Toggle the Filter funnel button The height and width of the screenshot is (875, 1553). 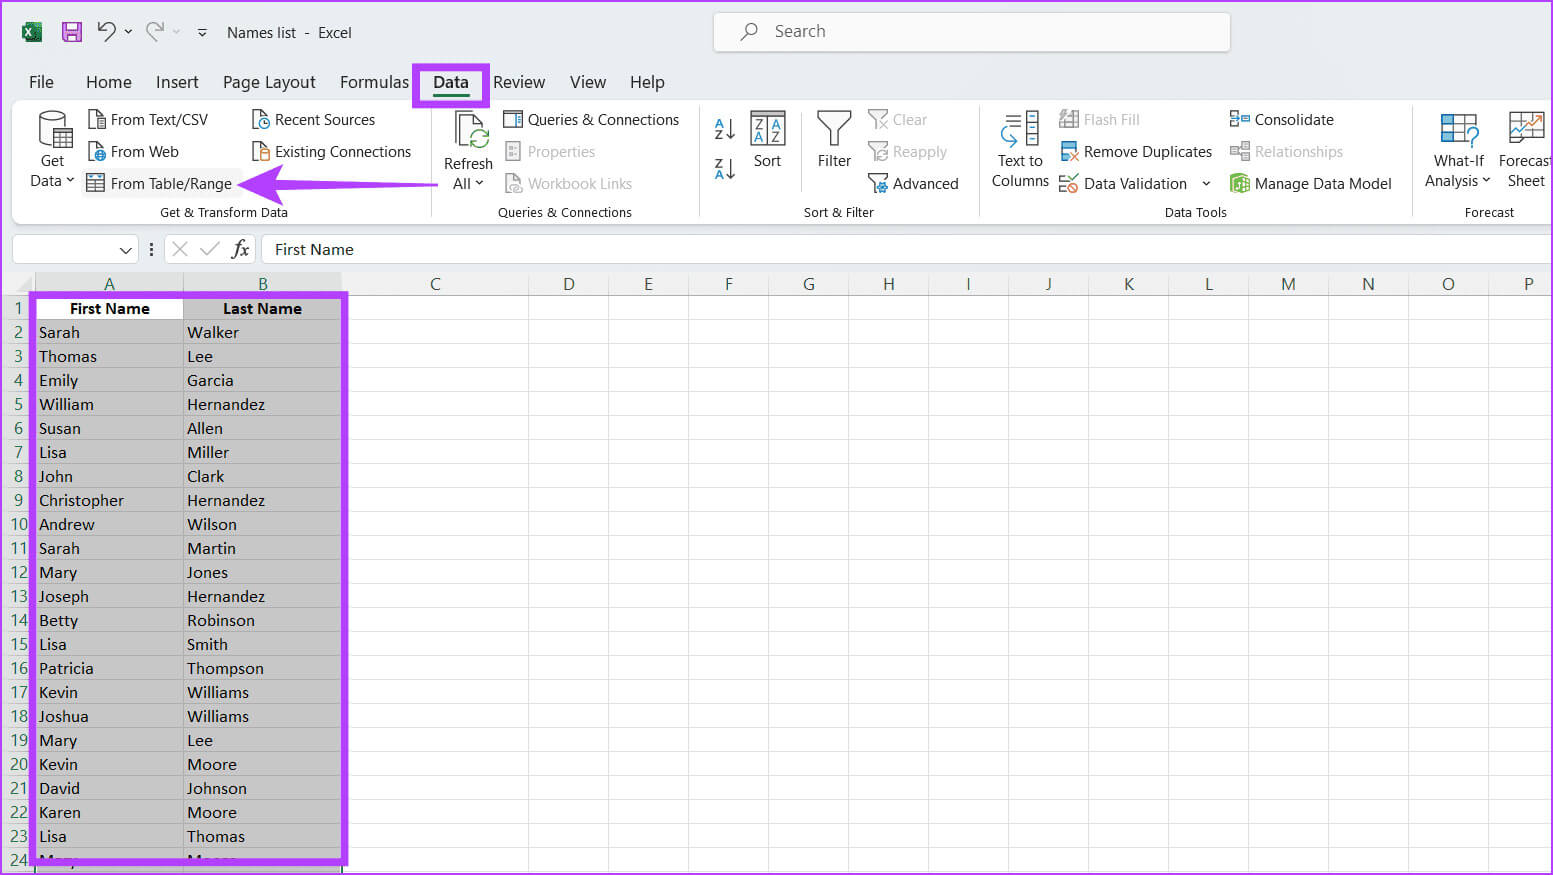(x=834, y=140)
